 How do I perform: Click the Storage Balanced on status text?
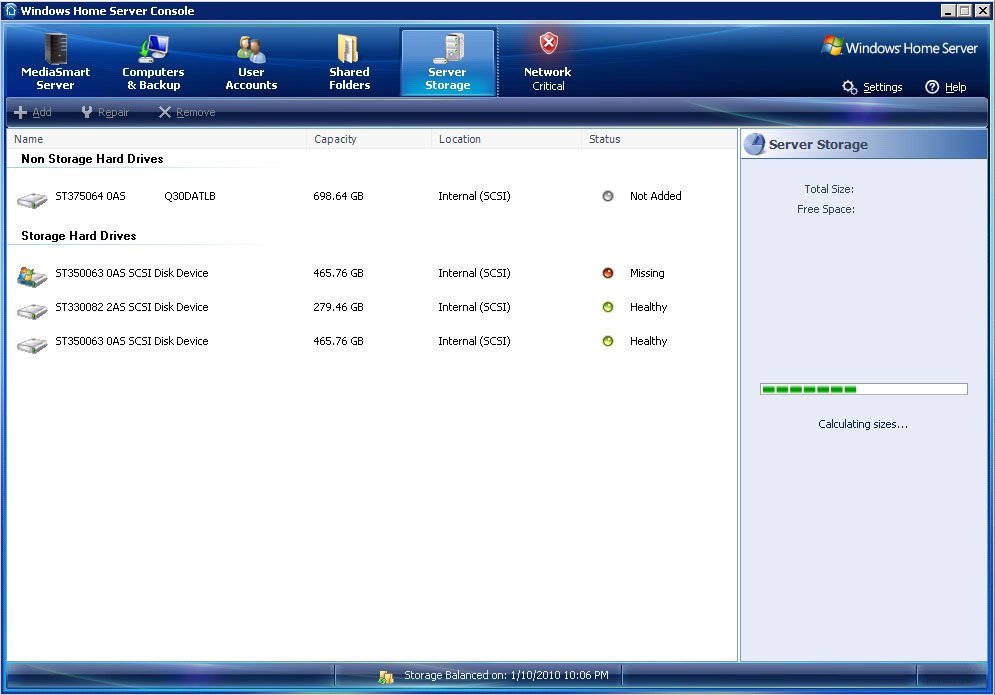click(506, 675)
